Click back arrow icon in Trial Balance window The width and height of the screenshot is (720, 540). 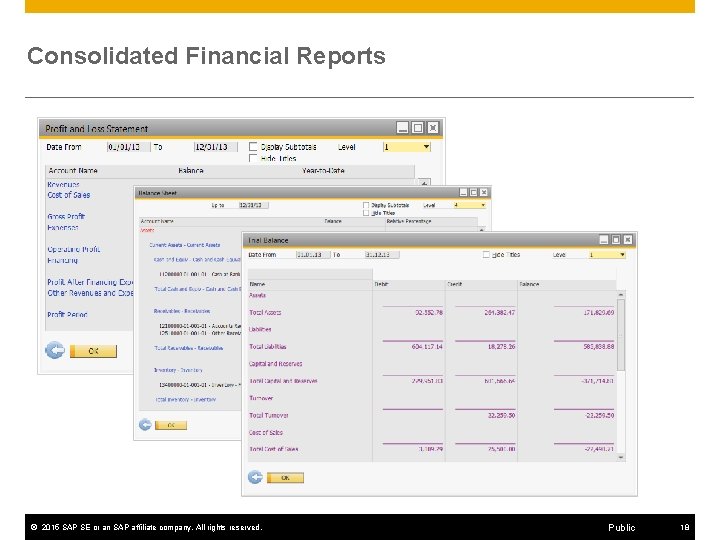[x=255, y=477]
